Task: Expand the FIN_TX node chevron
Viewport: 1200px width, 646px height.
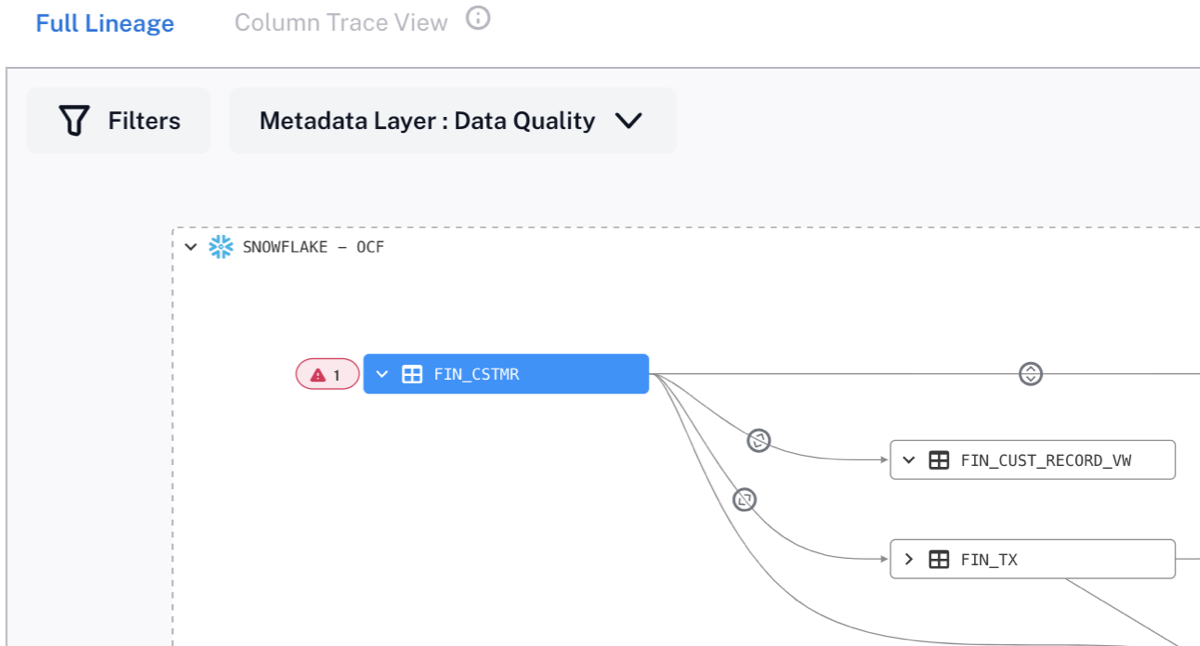Action: coord(909,559)
